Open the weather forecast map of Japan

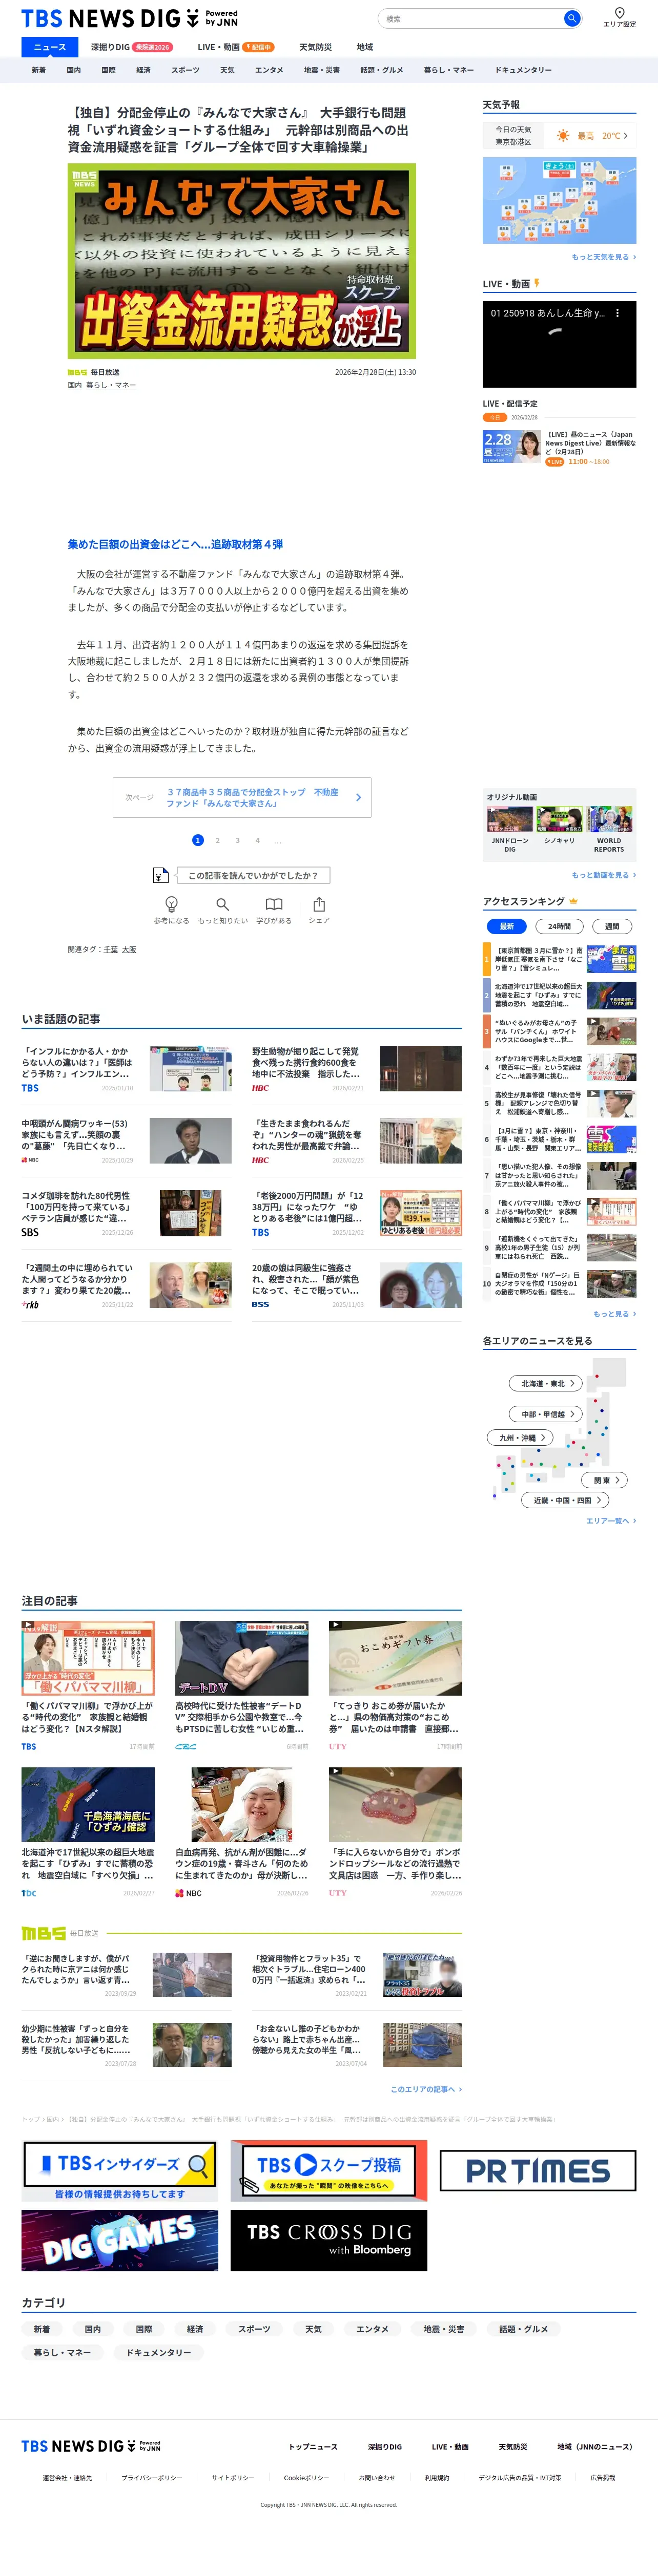point(559,200)
